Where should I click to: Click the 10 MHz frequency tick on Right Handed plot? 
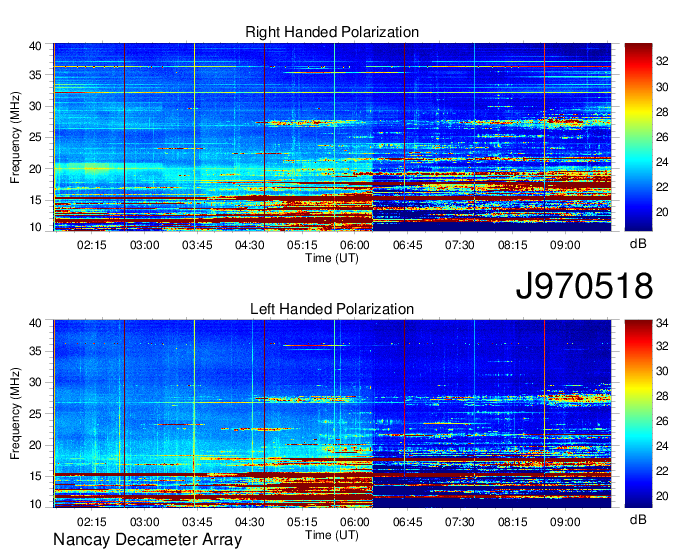[x=36, y=227]
